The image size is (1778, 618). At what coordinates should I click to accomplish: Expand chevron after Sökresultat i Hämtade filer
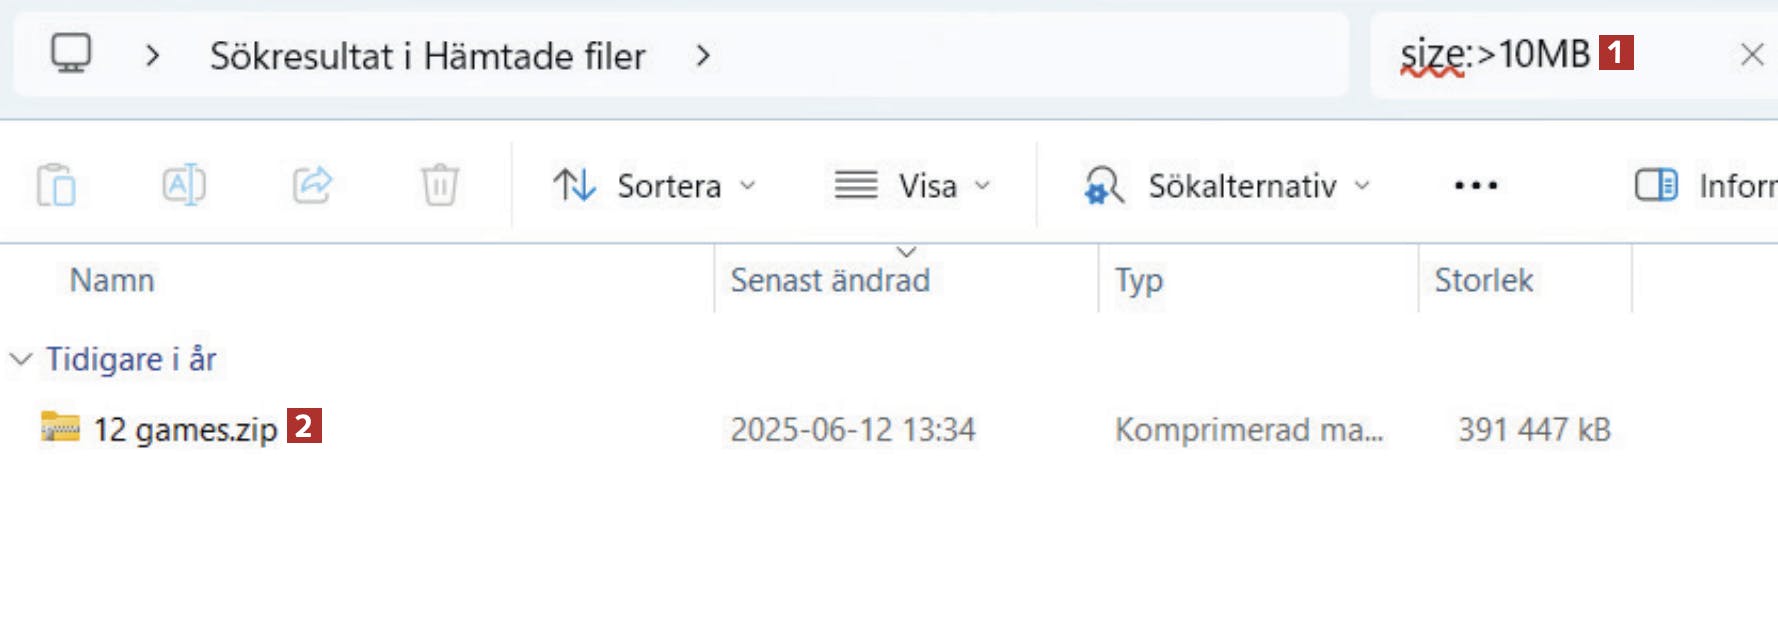[703, 56]
